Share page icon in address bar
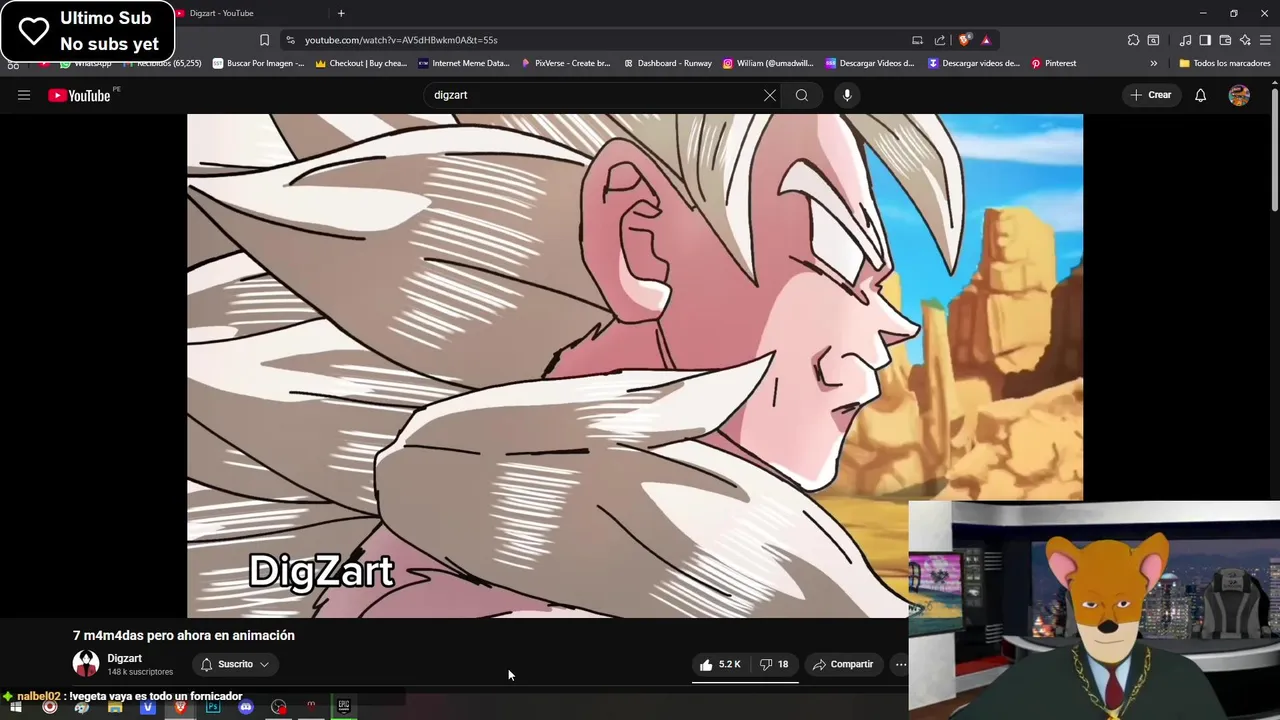This screenshot has width=1280, height=720. 940,40
